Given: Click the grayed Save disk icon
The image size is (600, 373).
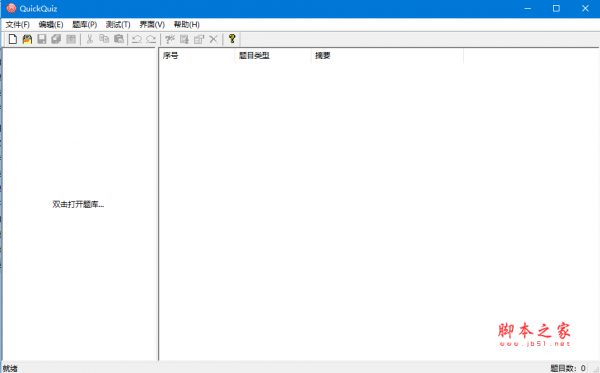Looking at the screenshot, I should pyautogui.click(x=42, y=39).
